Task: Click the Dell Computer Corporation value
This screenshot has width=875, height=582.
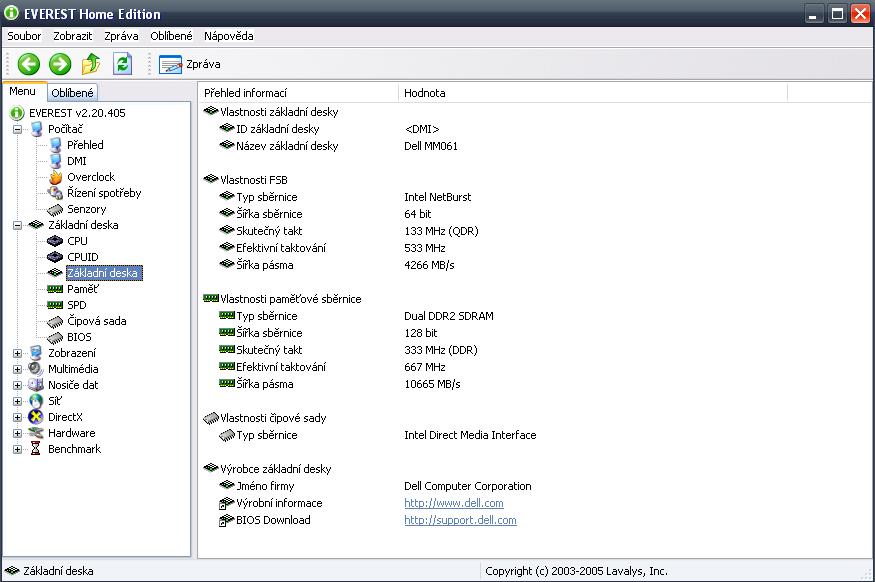Action: (468, 486)
